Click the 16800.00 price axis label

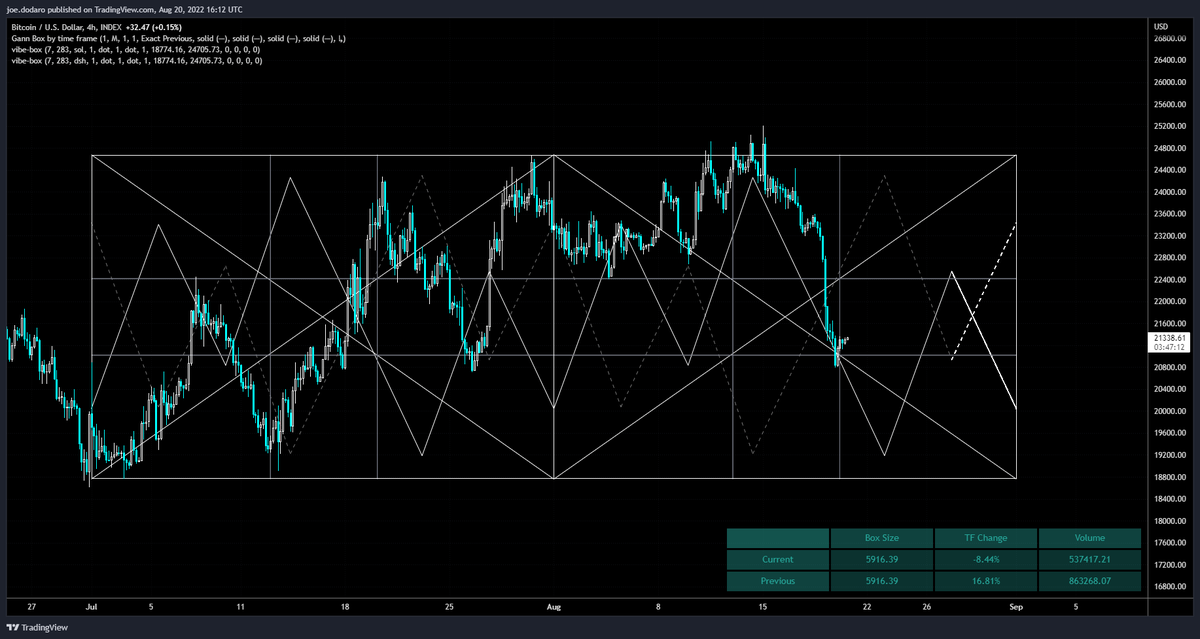pos(1170,587)
